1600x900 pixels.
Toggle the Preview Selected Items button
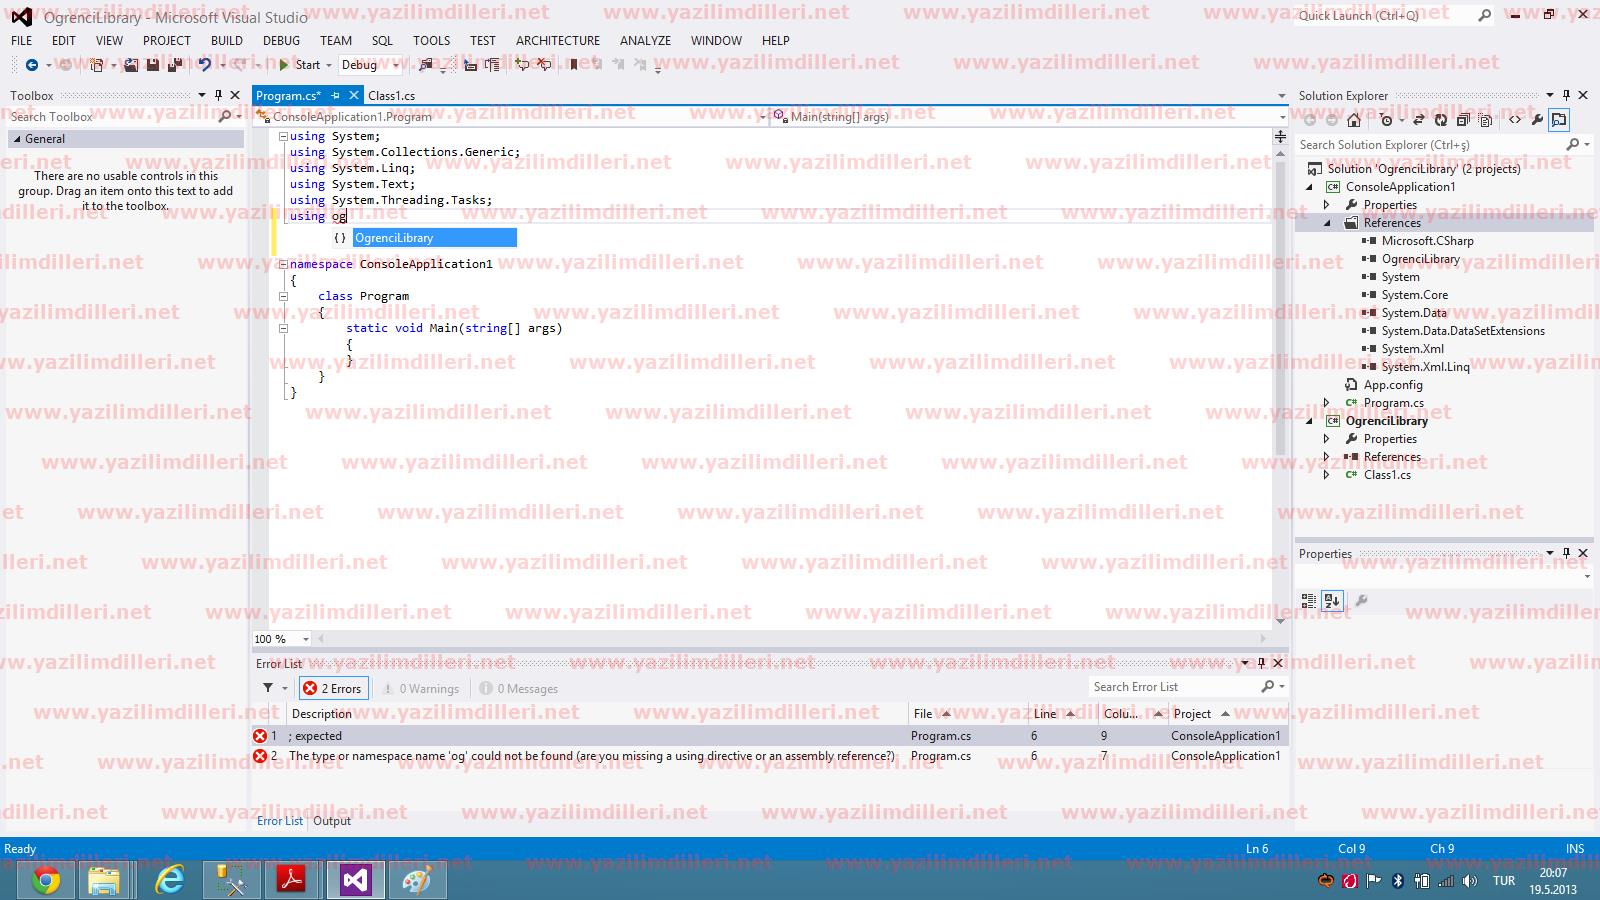click(x=1560, y=120)
